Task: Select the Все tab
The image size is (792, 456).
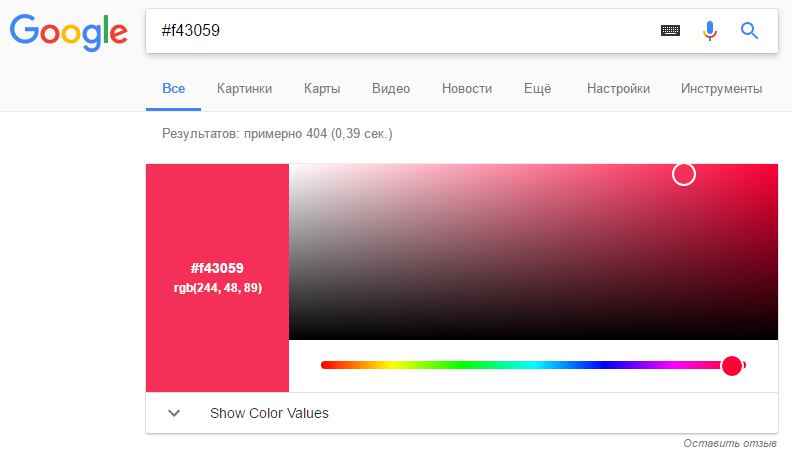Action: click(x=173, y=89)
